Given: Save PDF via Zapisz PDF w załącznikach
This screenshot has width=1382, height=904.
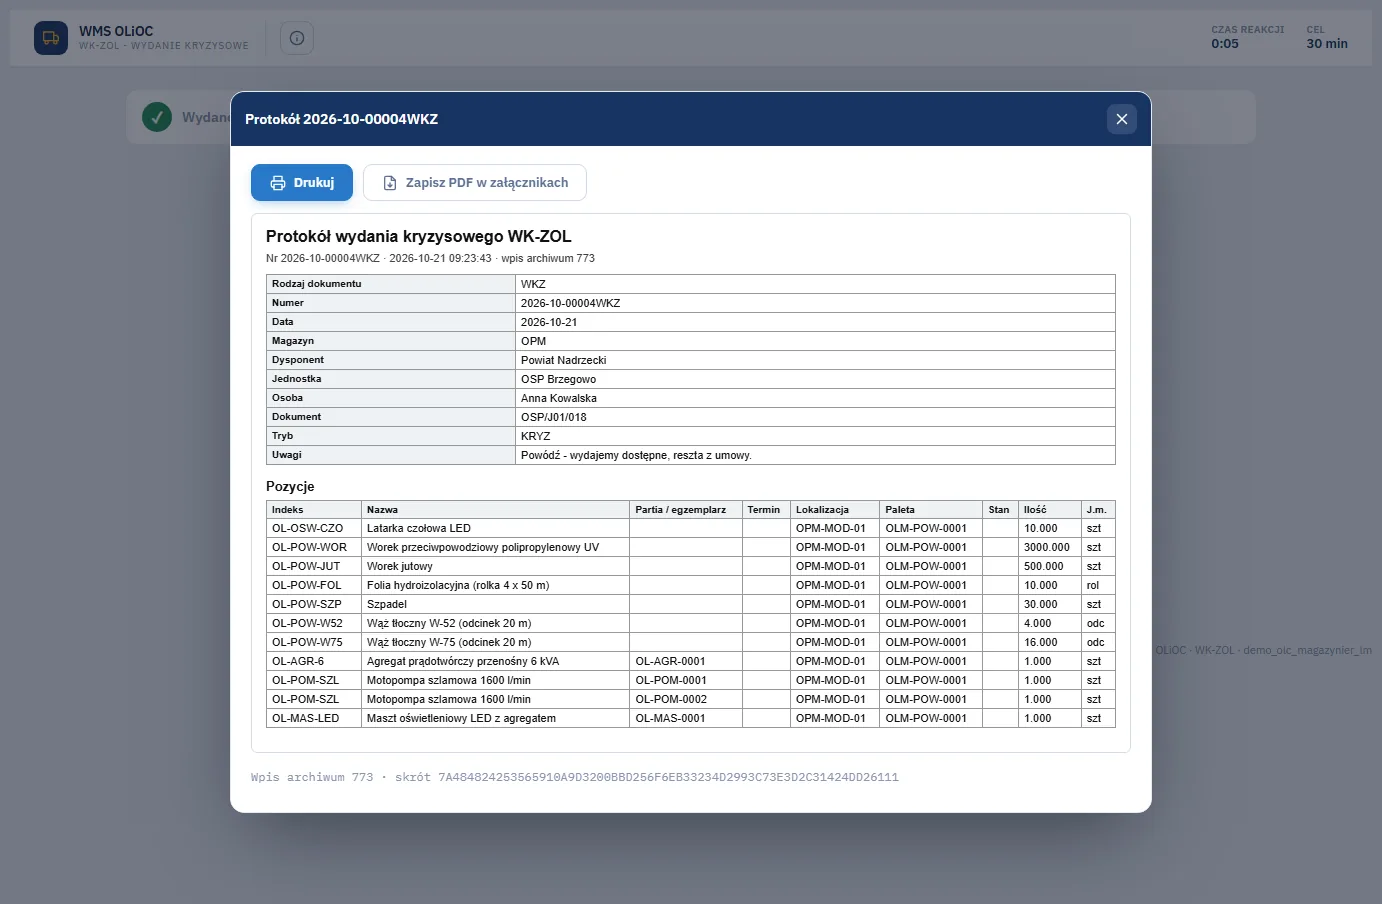Looking at the screenshot, I should pos(475,183).
